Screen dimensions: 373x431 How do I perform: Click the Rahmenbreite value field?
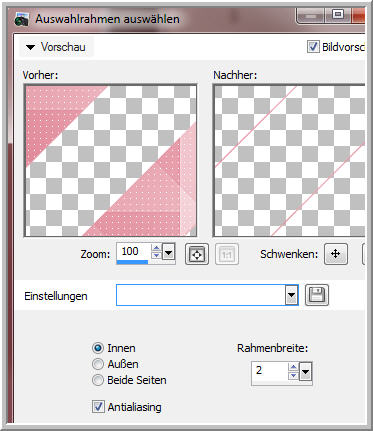[270, 371]
